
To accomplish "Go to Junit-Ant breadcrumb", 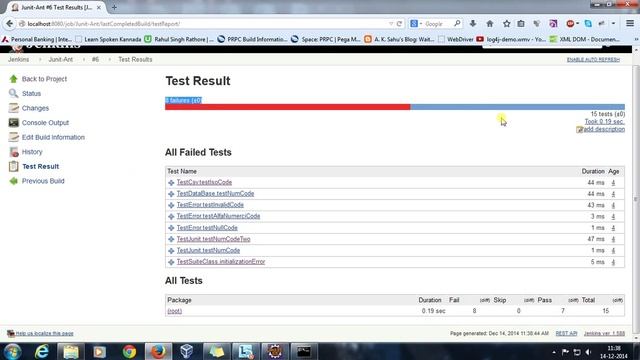I will tap(60, 59).
